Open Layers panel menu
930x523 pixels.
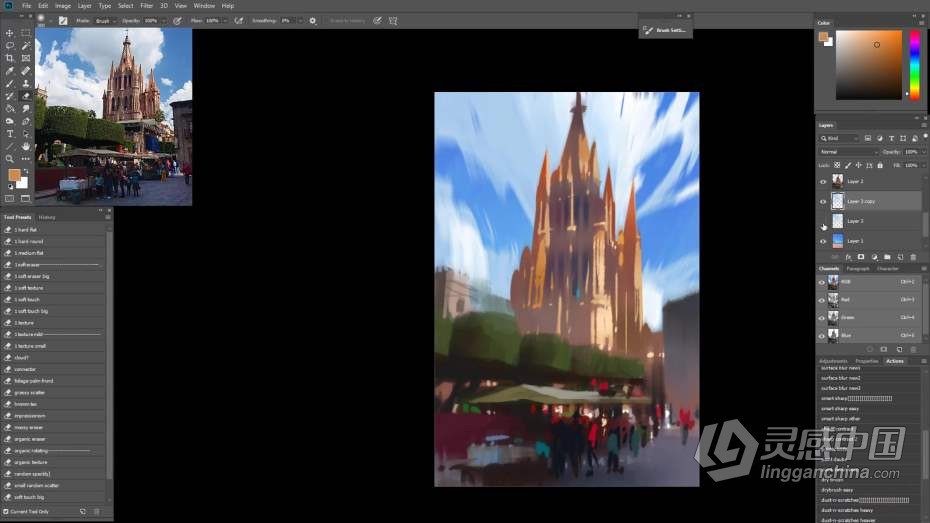[x=923, y=125]
